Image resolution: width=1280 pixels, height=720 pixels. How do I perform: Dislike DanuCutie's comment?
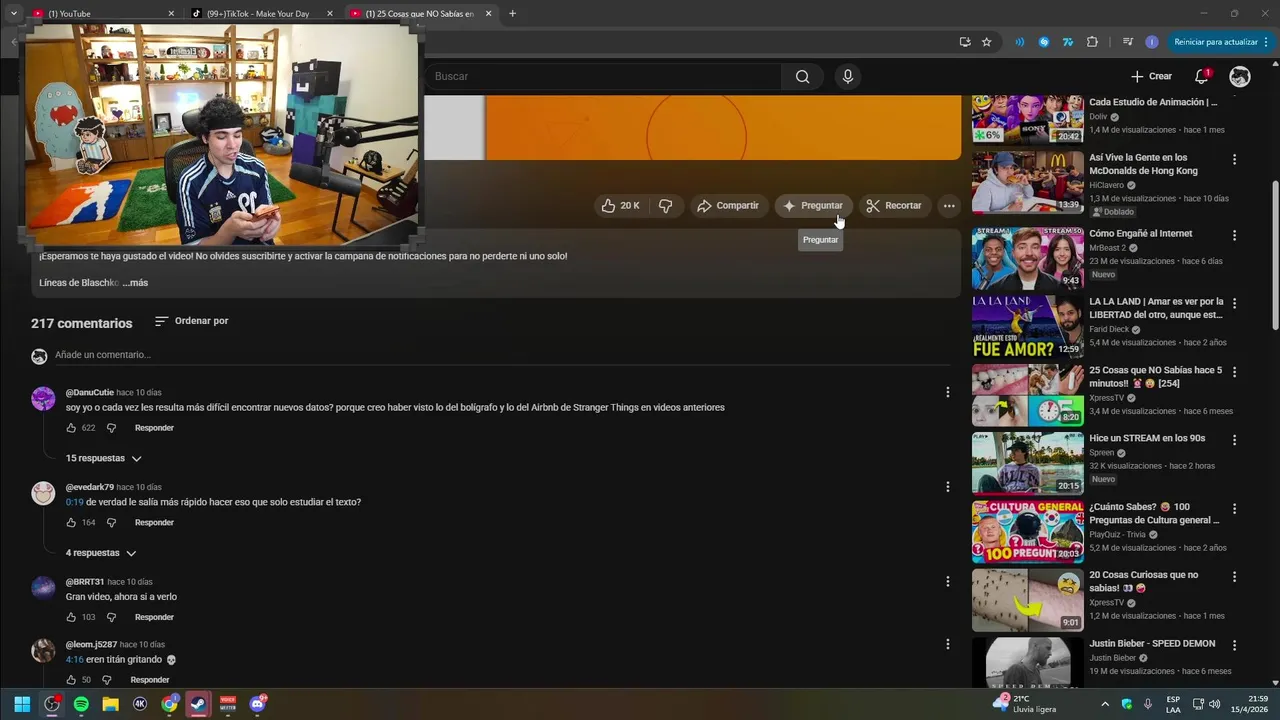111,428
